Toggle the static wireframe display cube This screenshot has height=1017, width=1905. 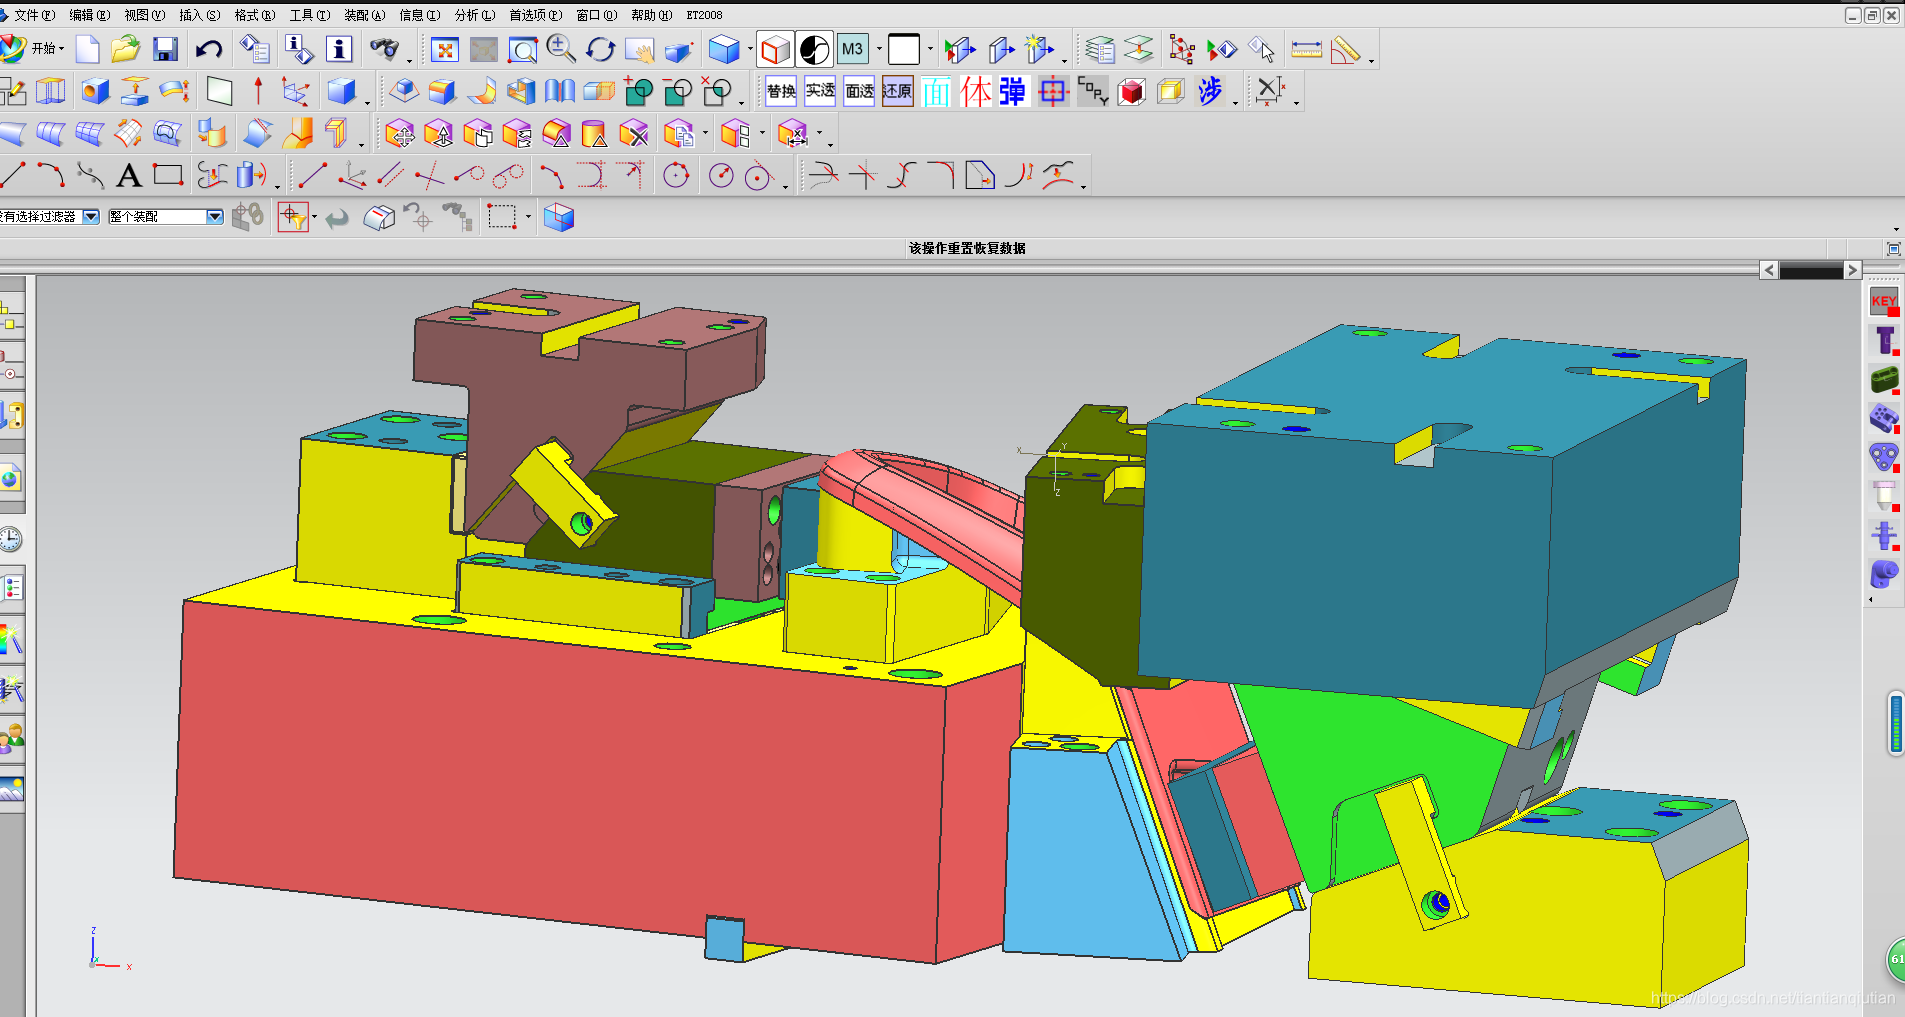tap(775, 49)
